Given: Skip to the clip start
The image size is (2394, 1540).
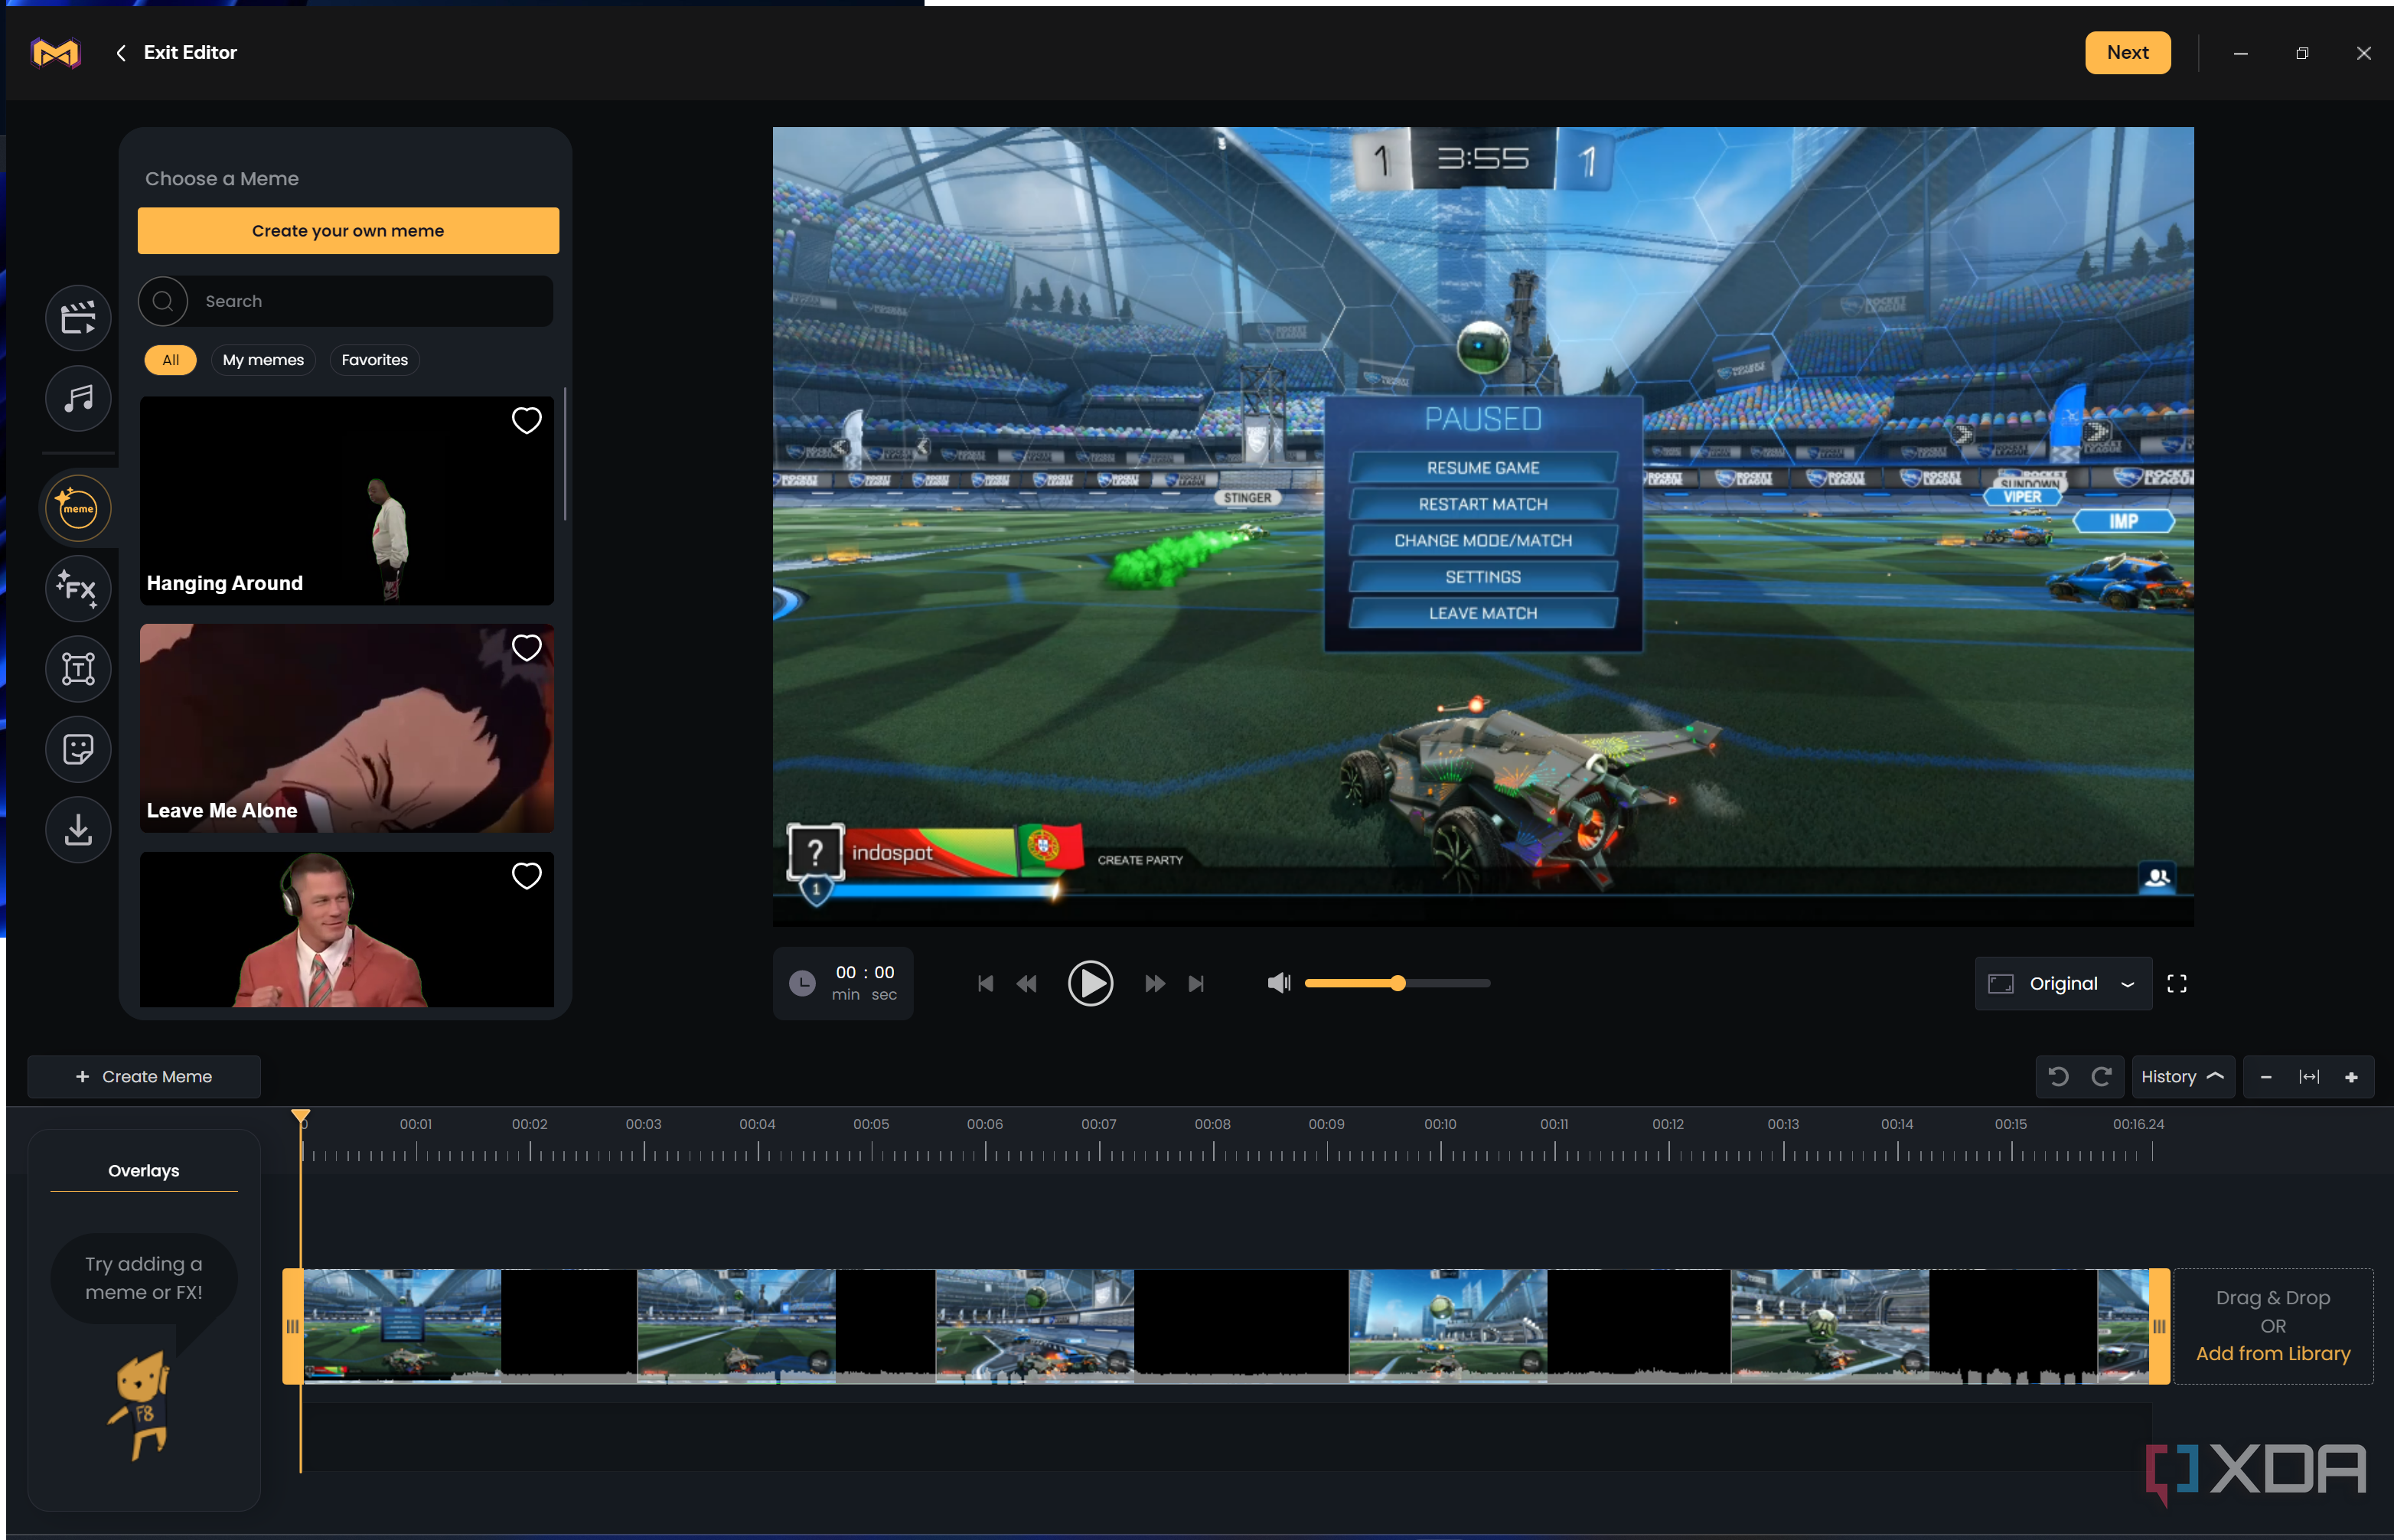Looking at the screenshot, I should [986, 984].
